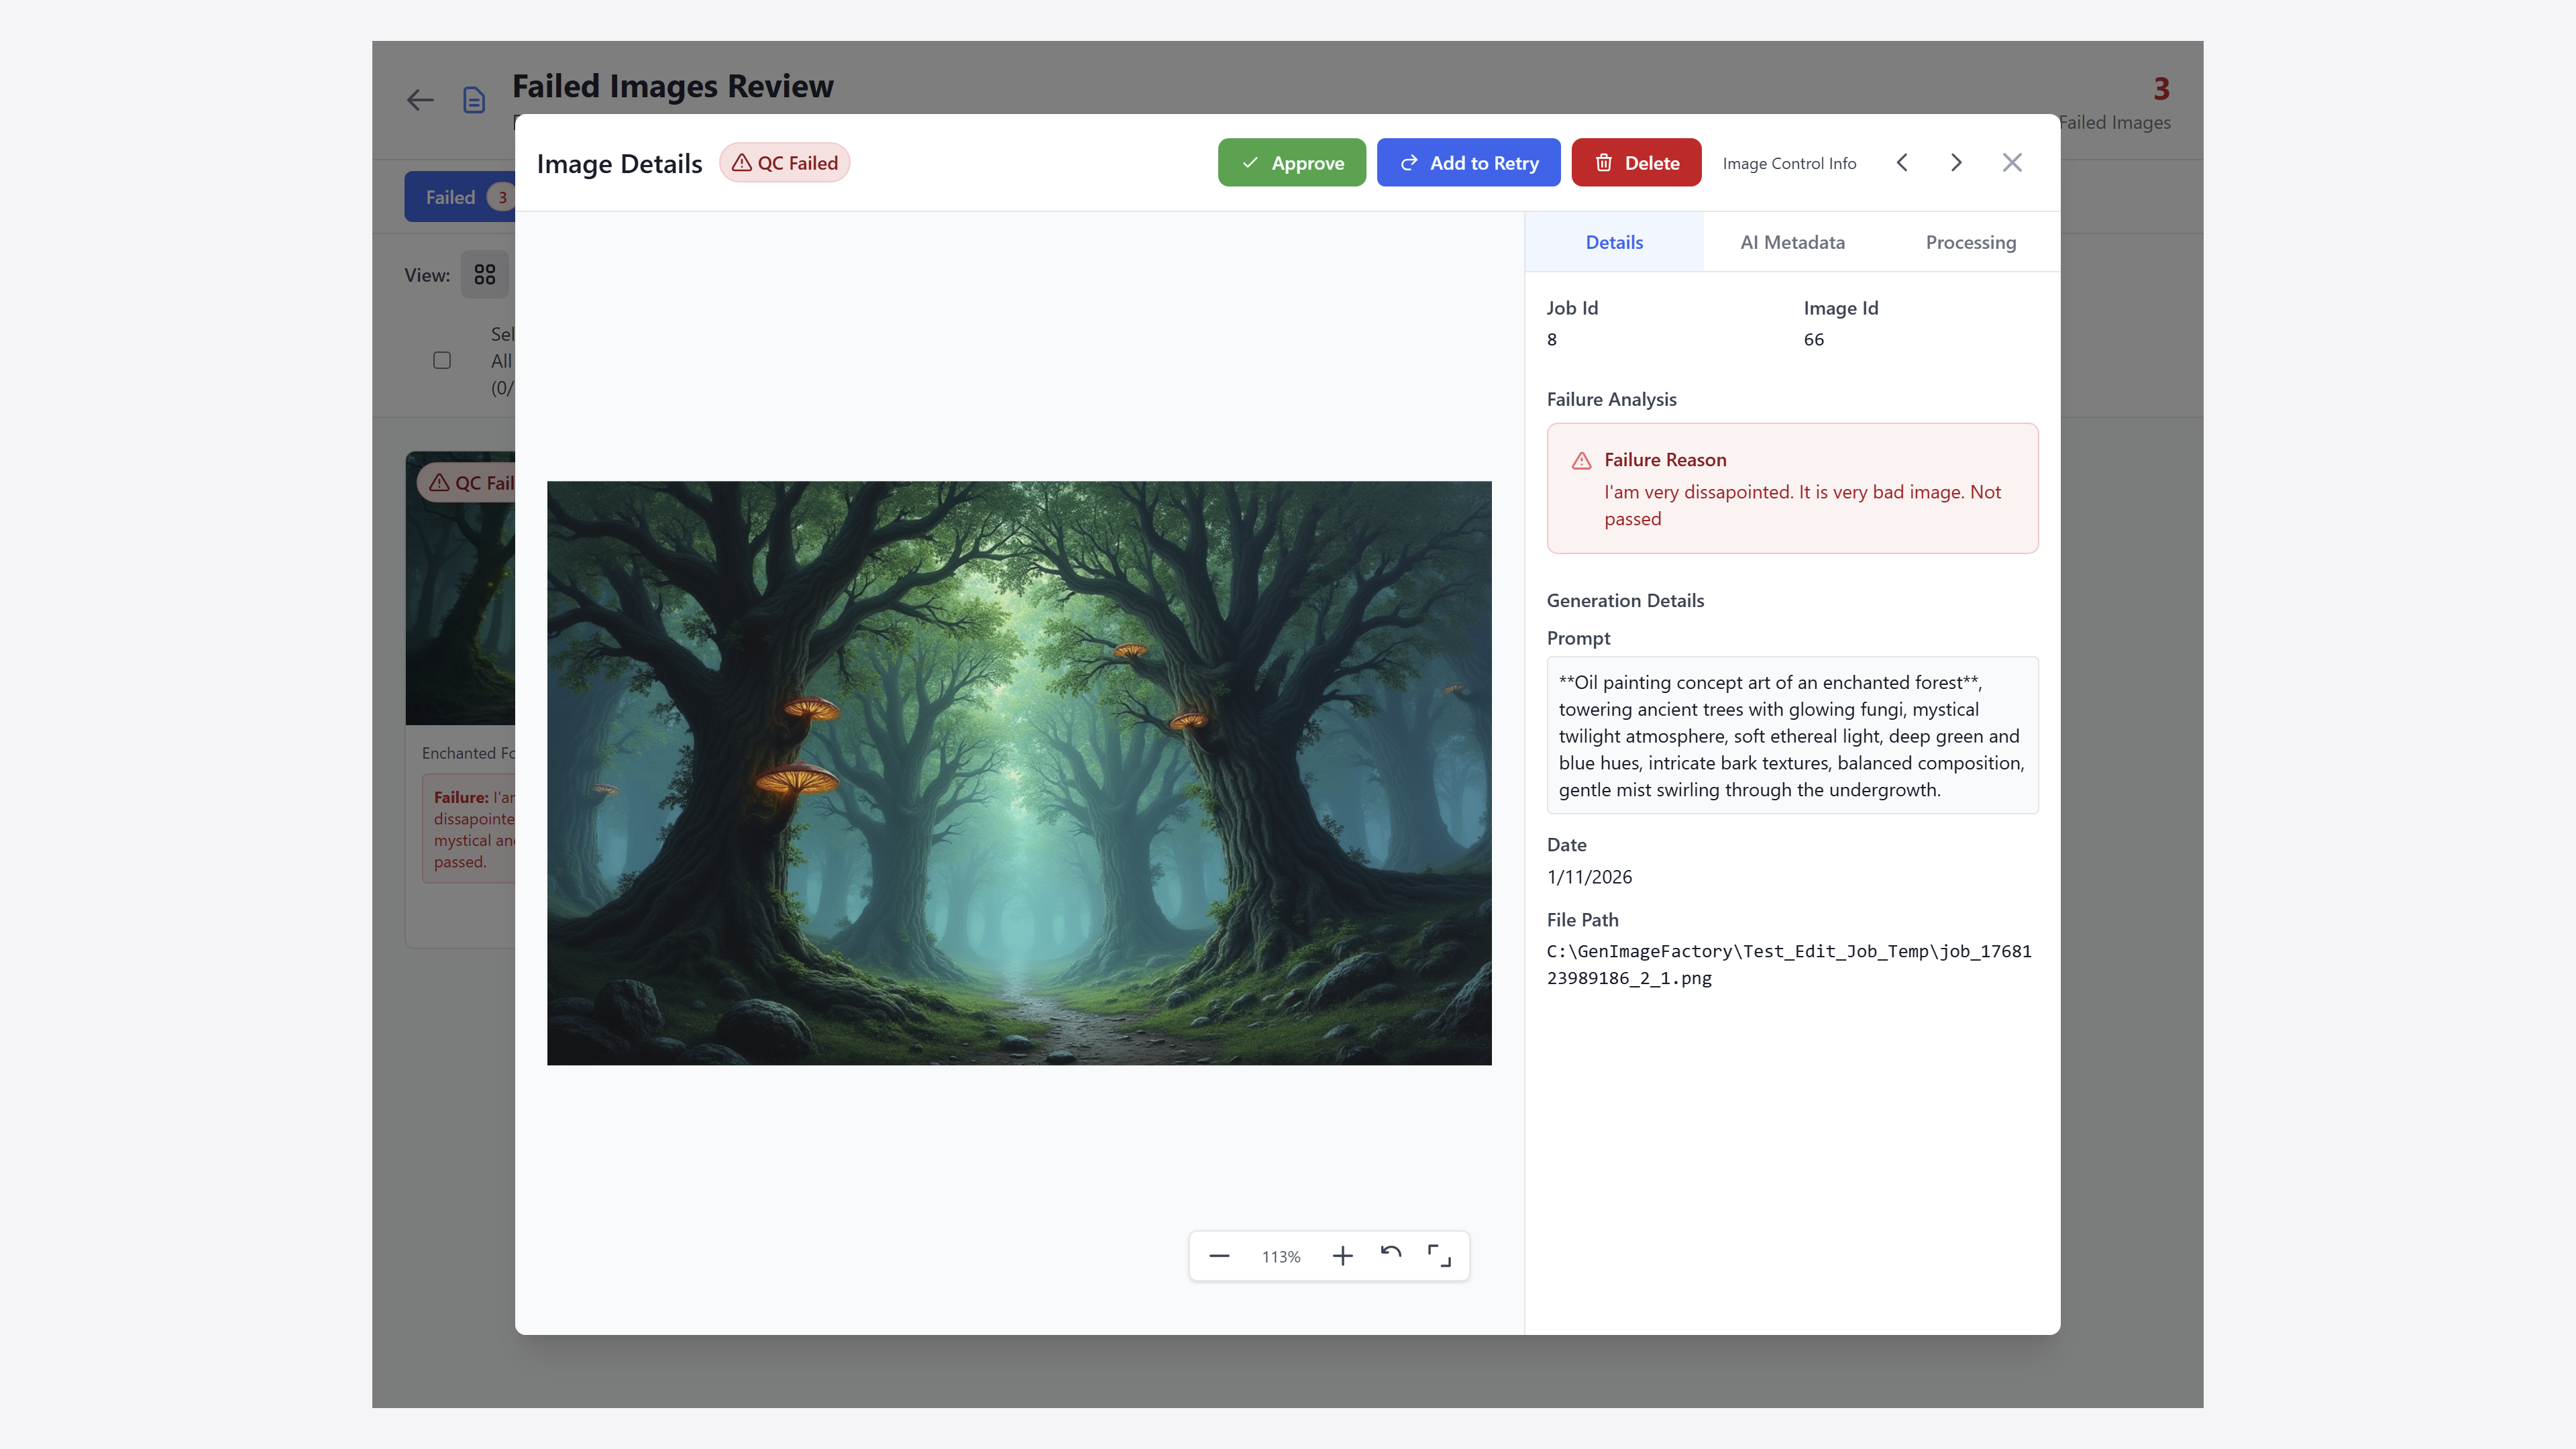The height and width of the screenshot is (1449, 2576).
Task: Go to next image with right chevron
Action: tap(1956, 163)
